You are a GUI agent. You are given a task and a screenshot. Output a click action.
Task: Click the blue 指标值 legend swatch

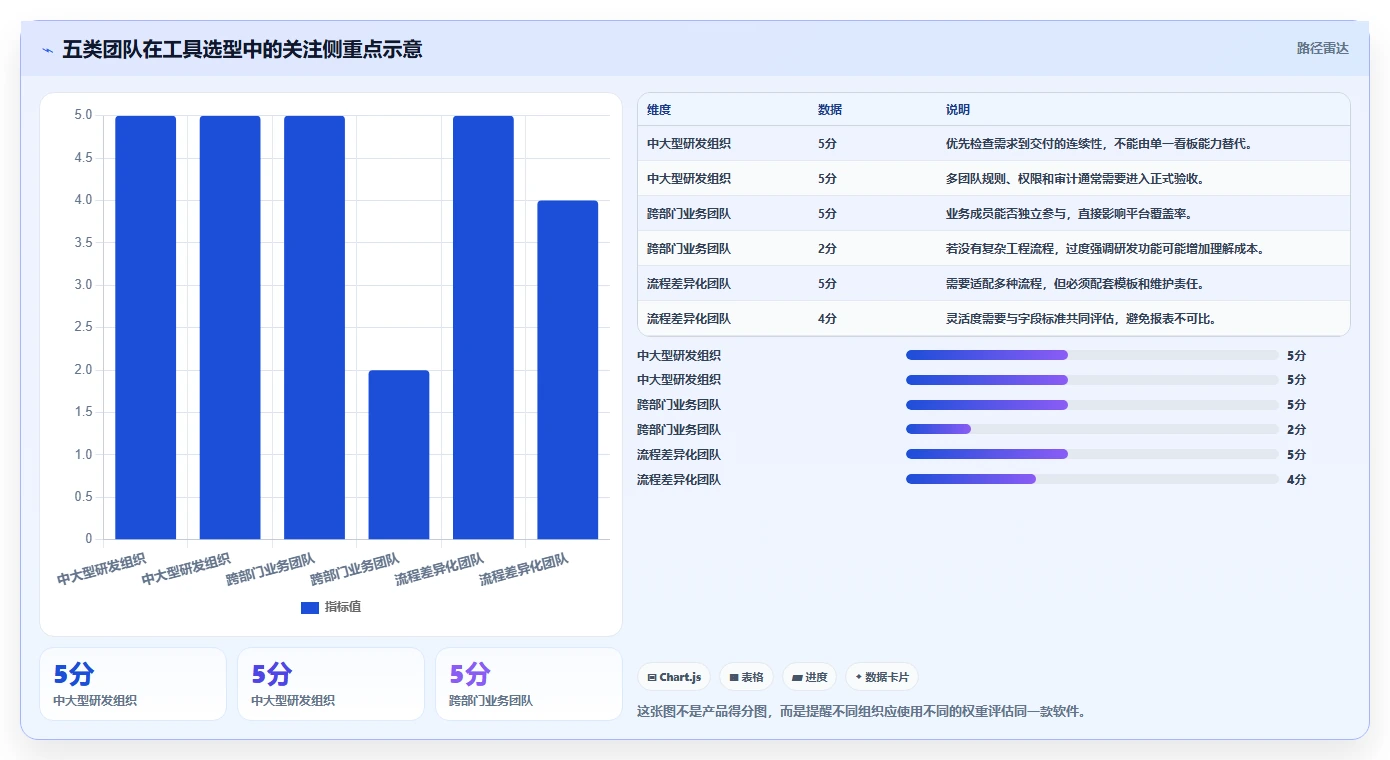(310, 607)
